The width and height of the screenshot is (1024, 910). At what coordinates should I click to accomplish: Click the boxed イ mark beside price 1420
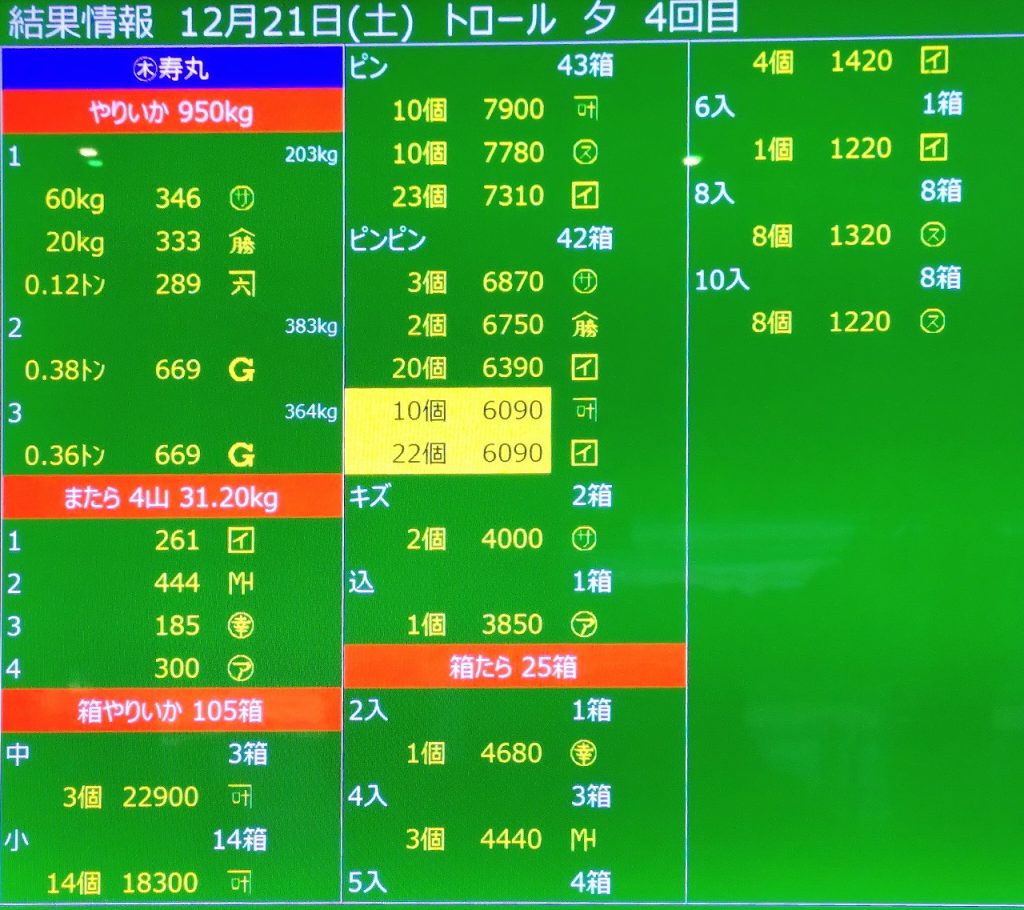pos(932,62)
